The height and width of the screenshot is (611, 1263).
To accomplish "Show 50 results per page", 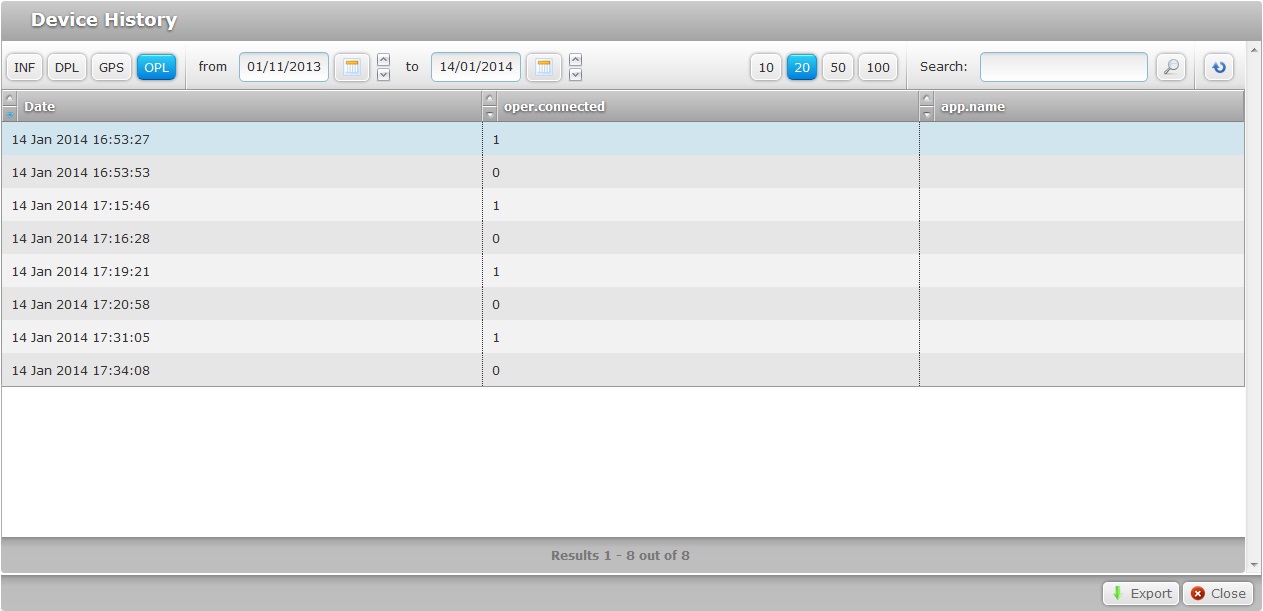I will click(838, 67).
